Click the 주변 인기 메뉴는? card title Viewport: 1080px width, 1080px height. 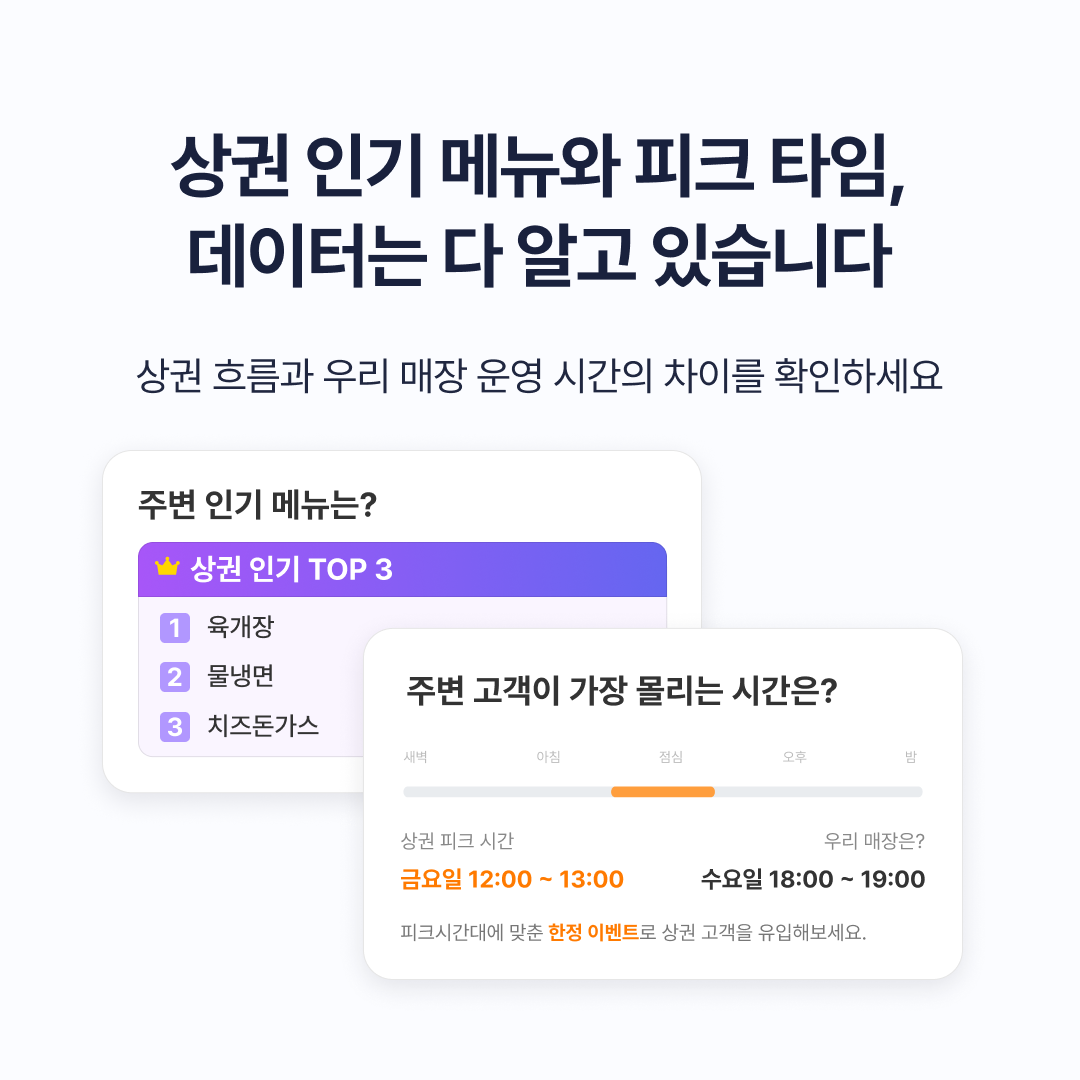tap(256, 505)
